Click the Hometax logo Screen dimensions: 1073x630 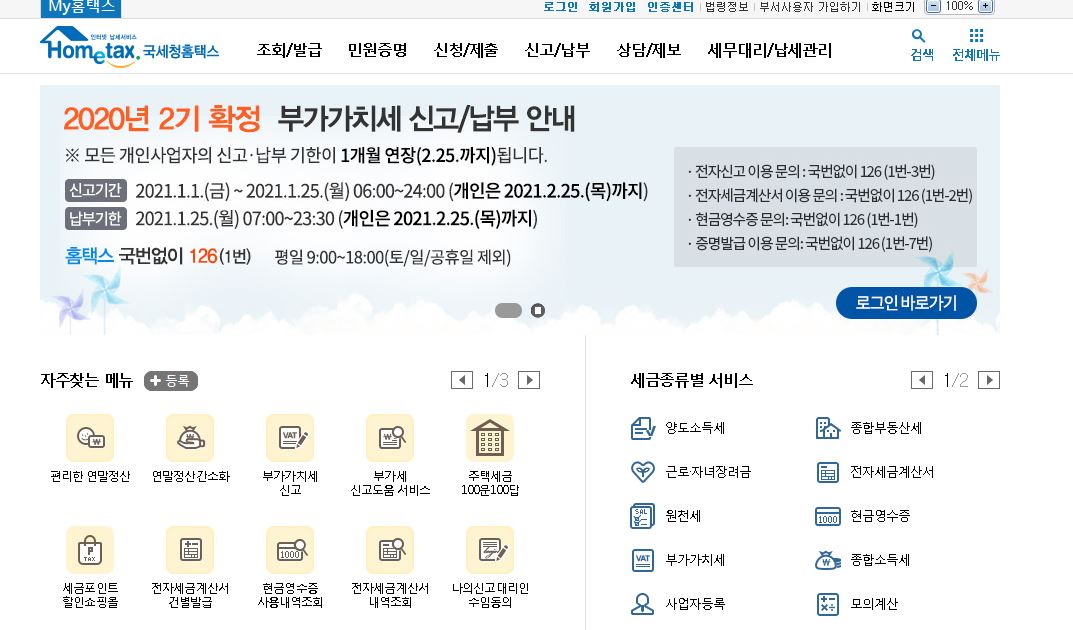pos(130,47)
